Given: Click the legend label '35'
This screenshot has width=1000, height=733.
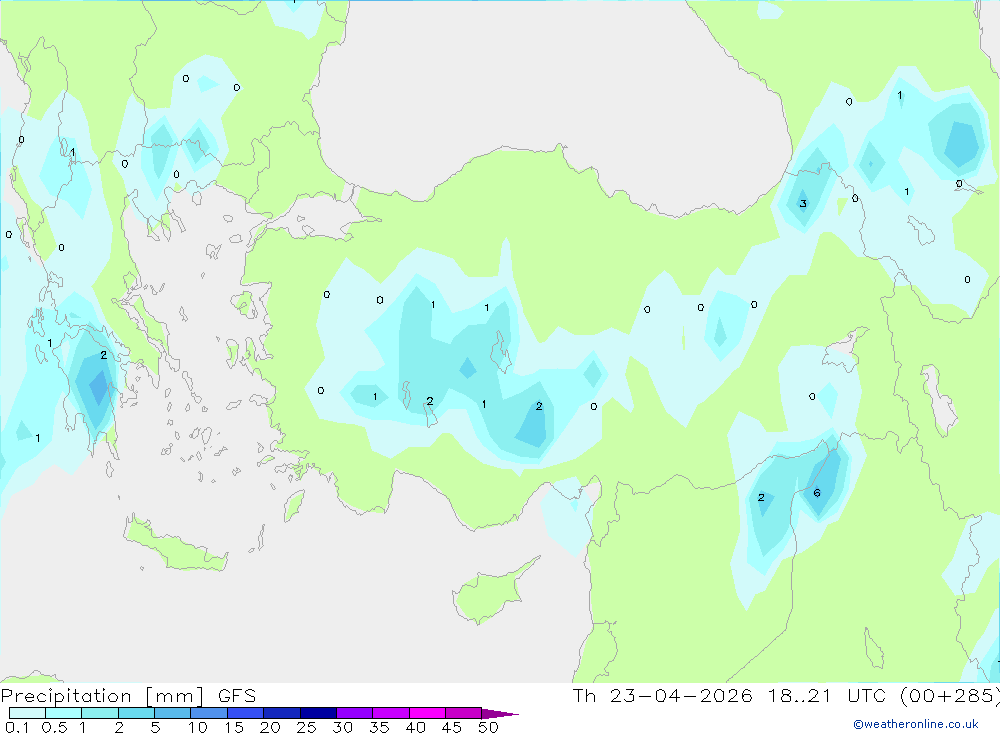Looking at the screenshot, I should coord(379,727).
